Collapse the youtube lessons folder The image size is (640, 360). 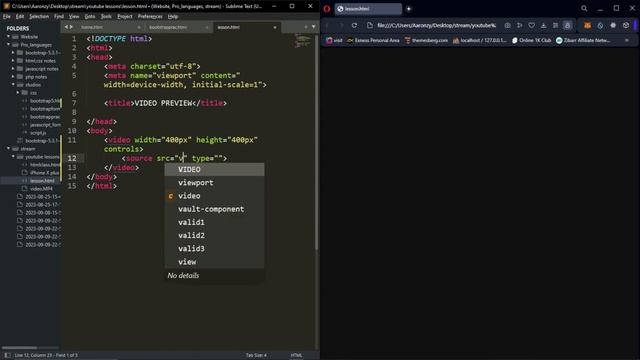point(13,157)
